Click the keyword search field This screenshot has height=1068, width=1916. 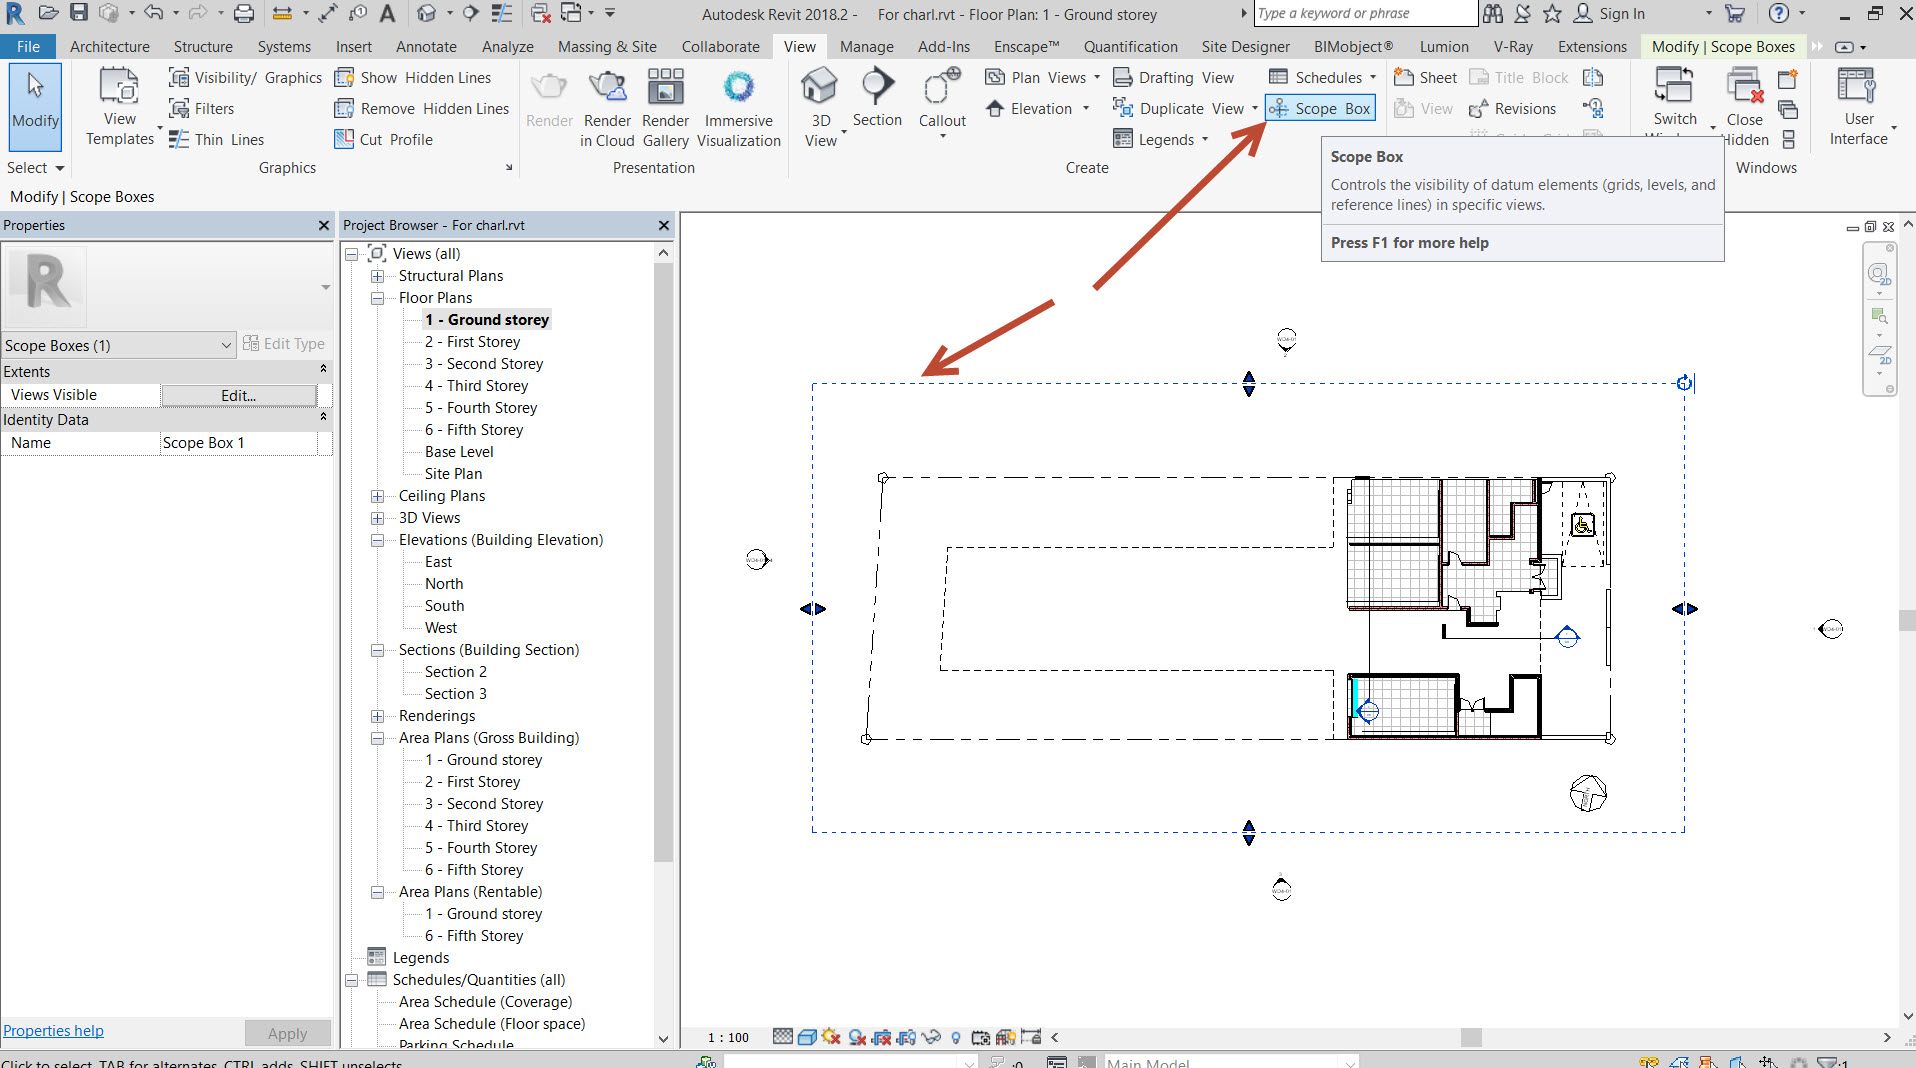(x=1364, y=13)
